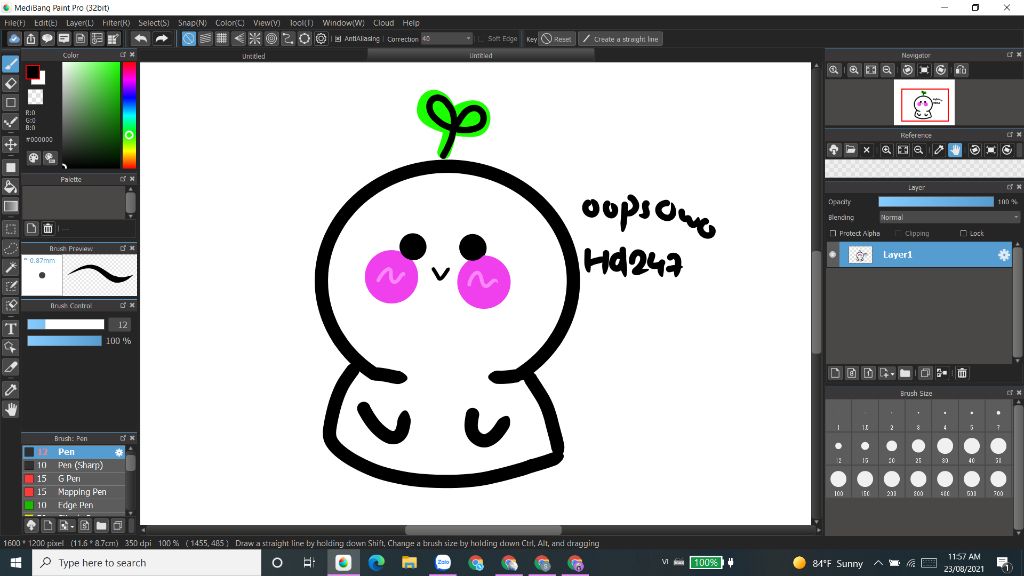Click the Create a straight line button
Screen dimensions: 1024x576
point(620,39)
